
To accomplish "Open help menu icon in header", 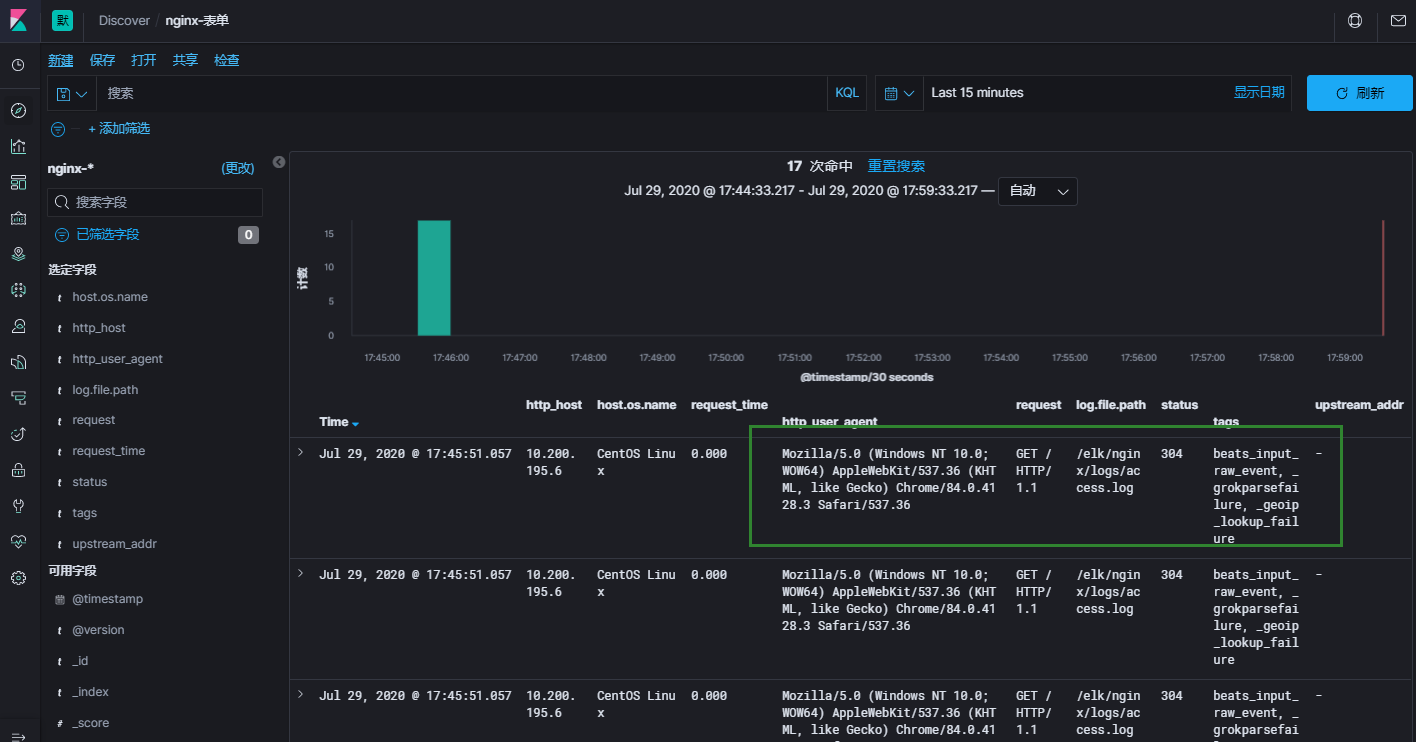I will point(1355,20).
